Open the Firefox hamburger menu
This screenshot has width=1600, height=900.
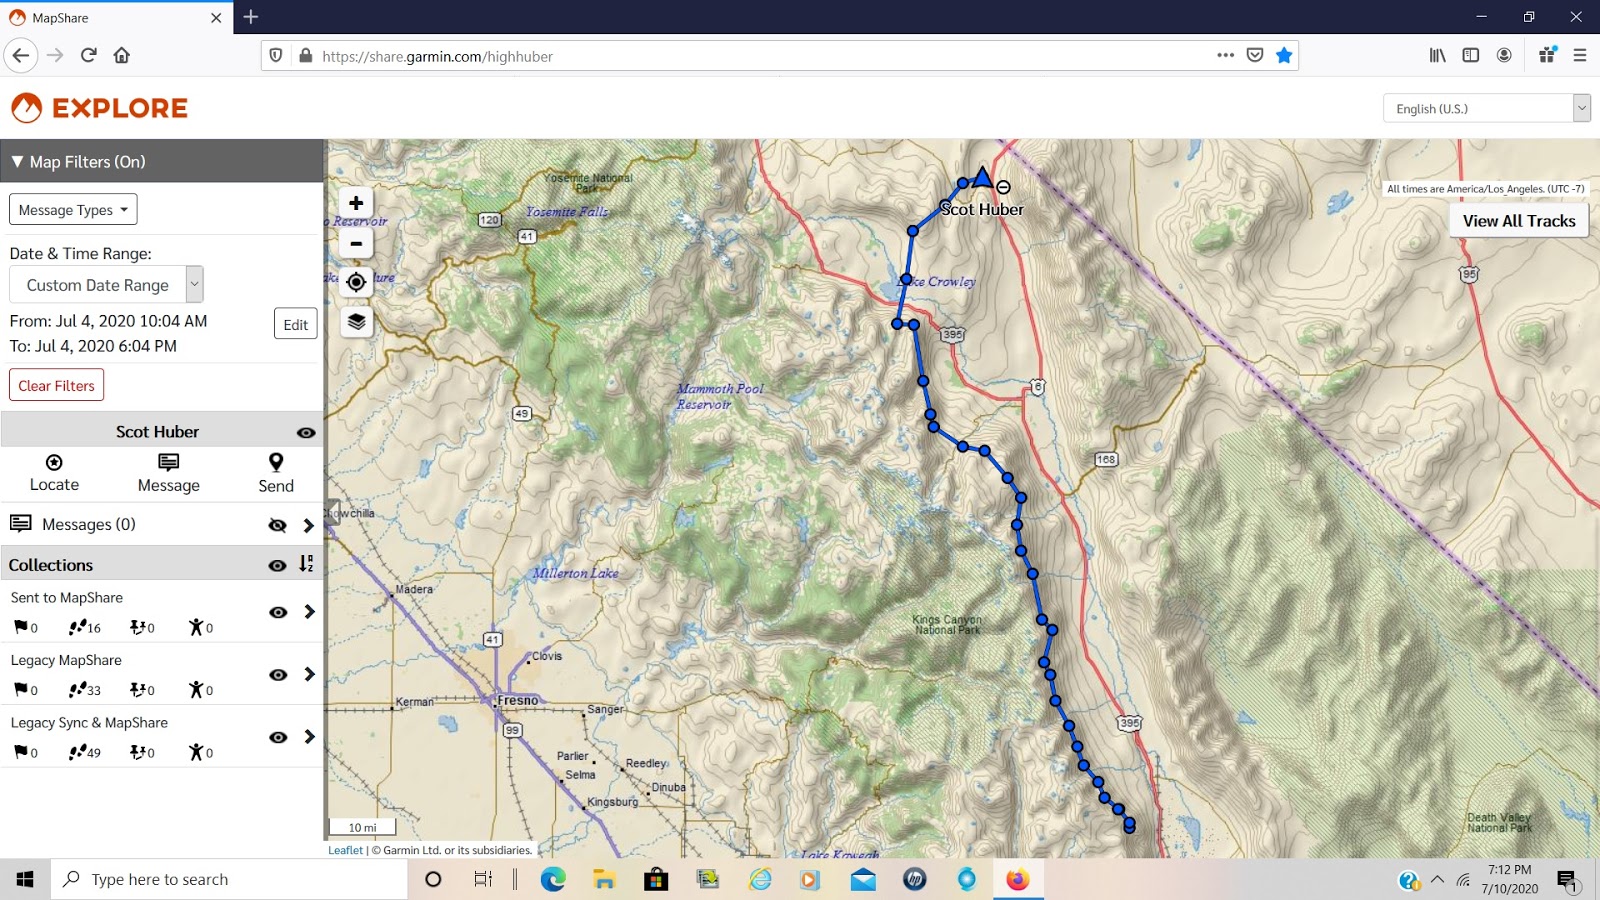[1580, 56]
